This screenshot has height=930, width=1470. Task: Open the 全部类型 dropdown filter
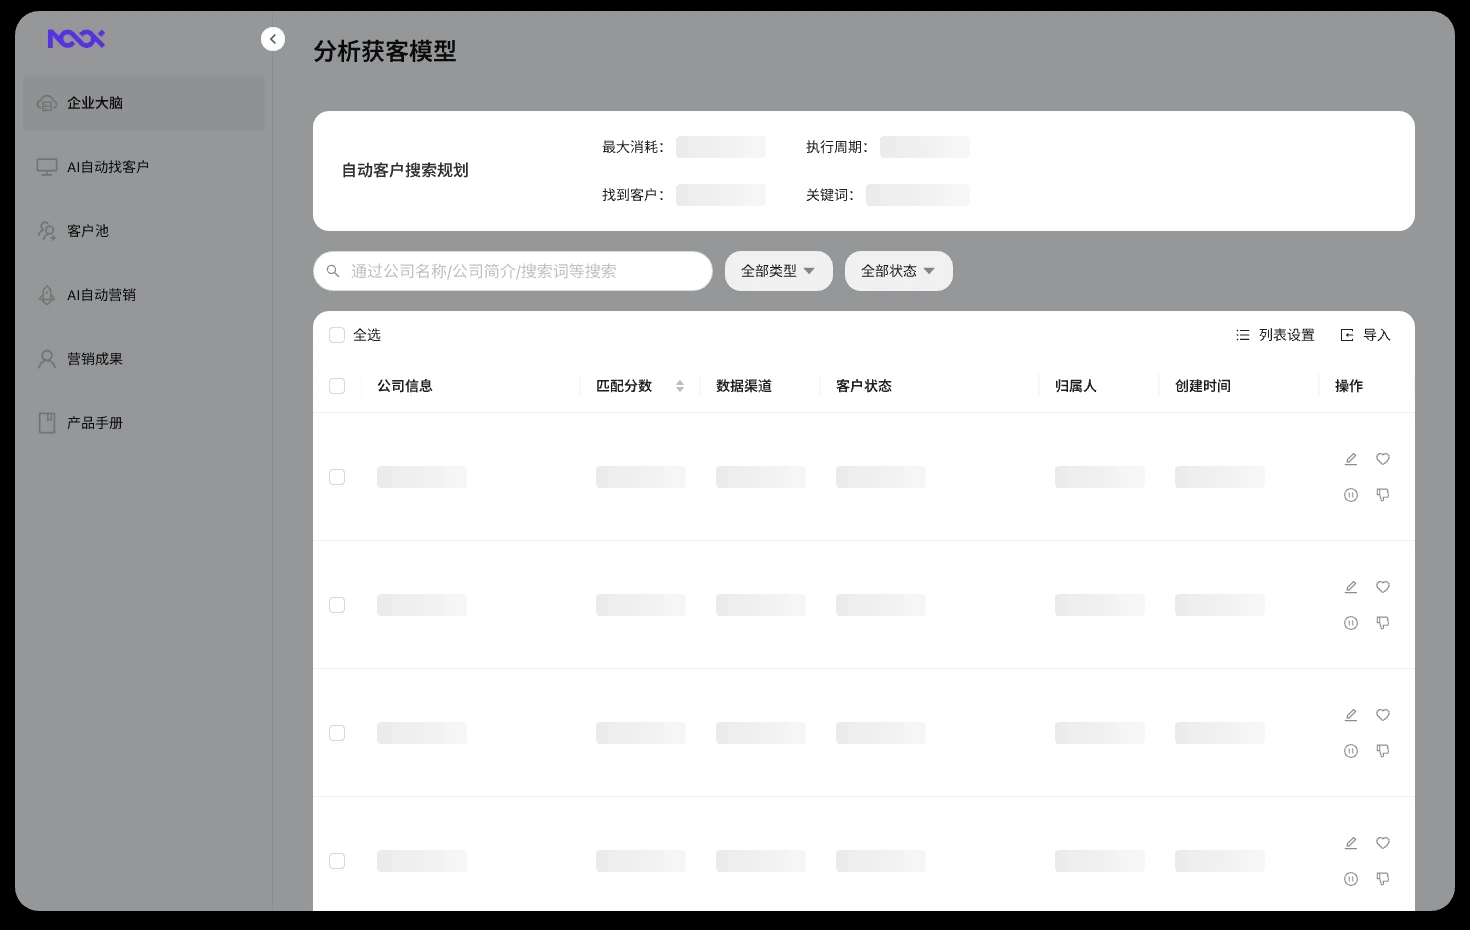pos(778,271)
